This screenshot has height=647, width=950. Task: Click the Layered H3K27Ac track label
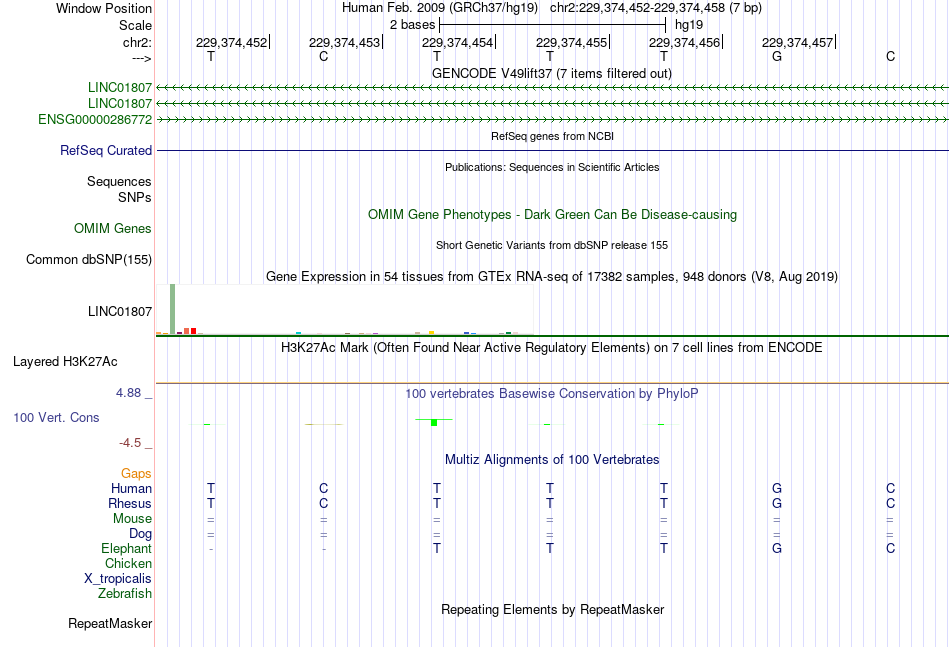[65, 362]
